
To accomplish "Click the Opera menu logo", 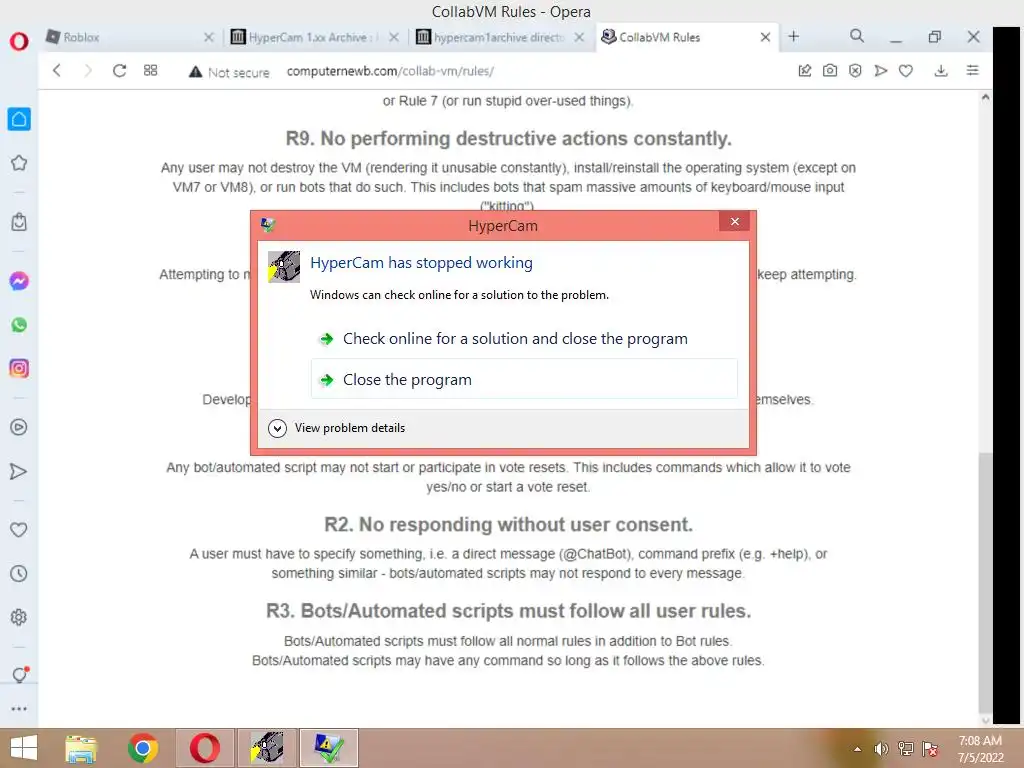I will (x=19, y=42).
